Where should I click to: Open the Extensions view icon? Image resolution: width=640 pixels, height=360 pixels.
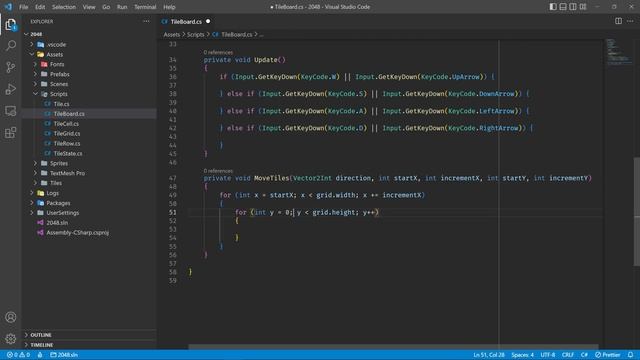pyautogui.click(x=11, y=133)
